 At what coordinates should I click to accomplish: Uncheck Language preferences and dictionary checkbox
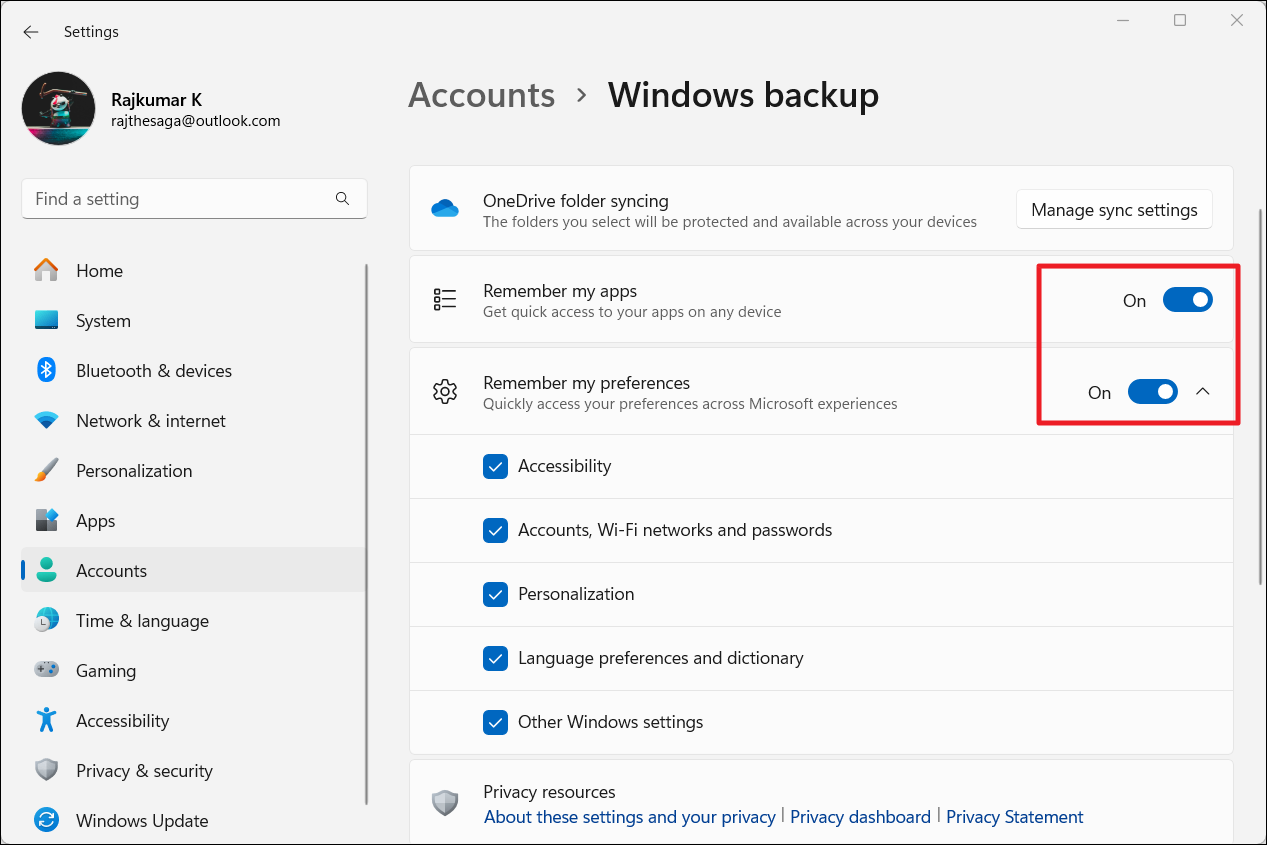pyautogui.click(x=495, y=658)
